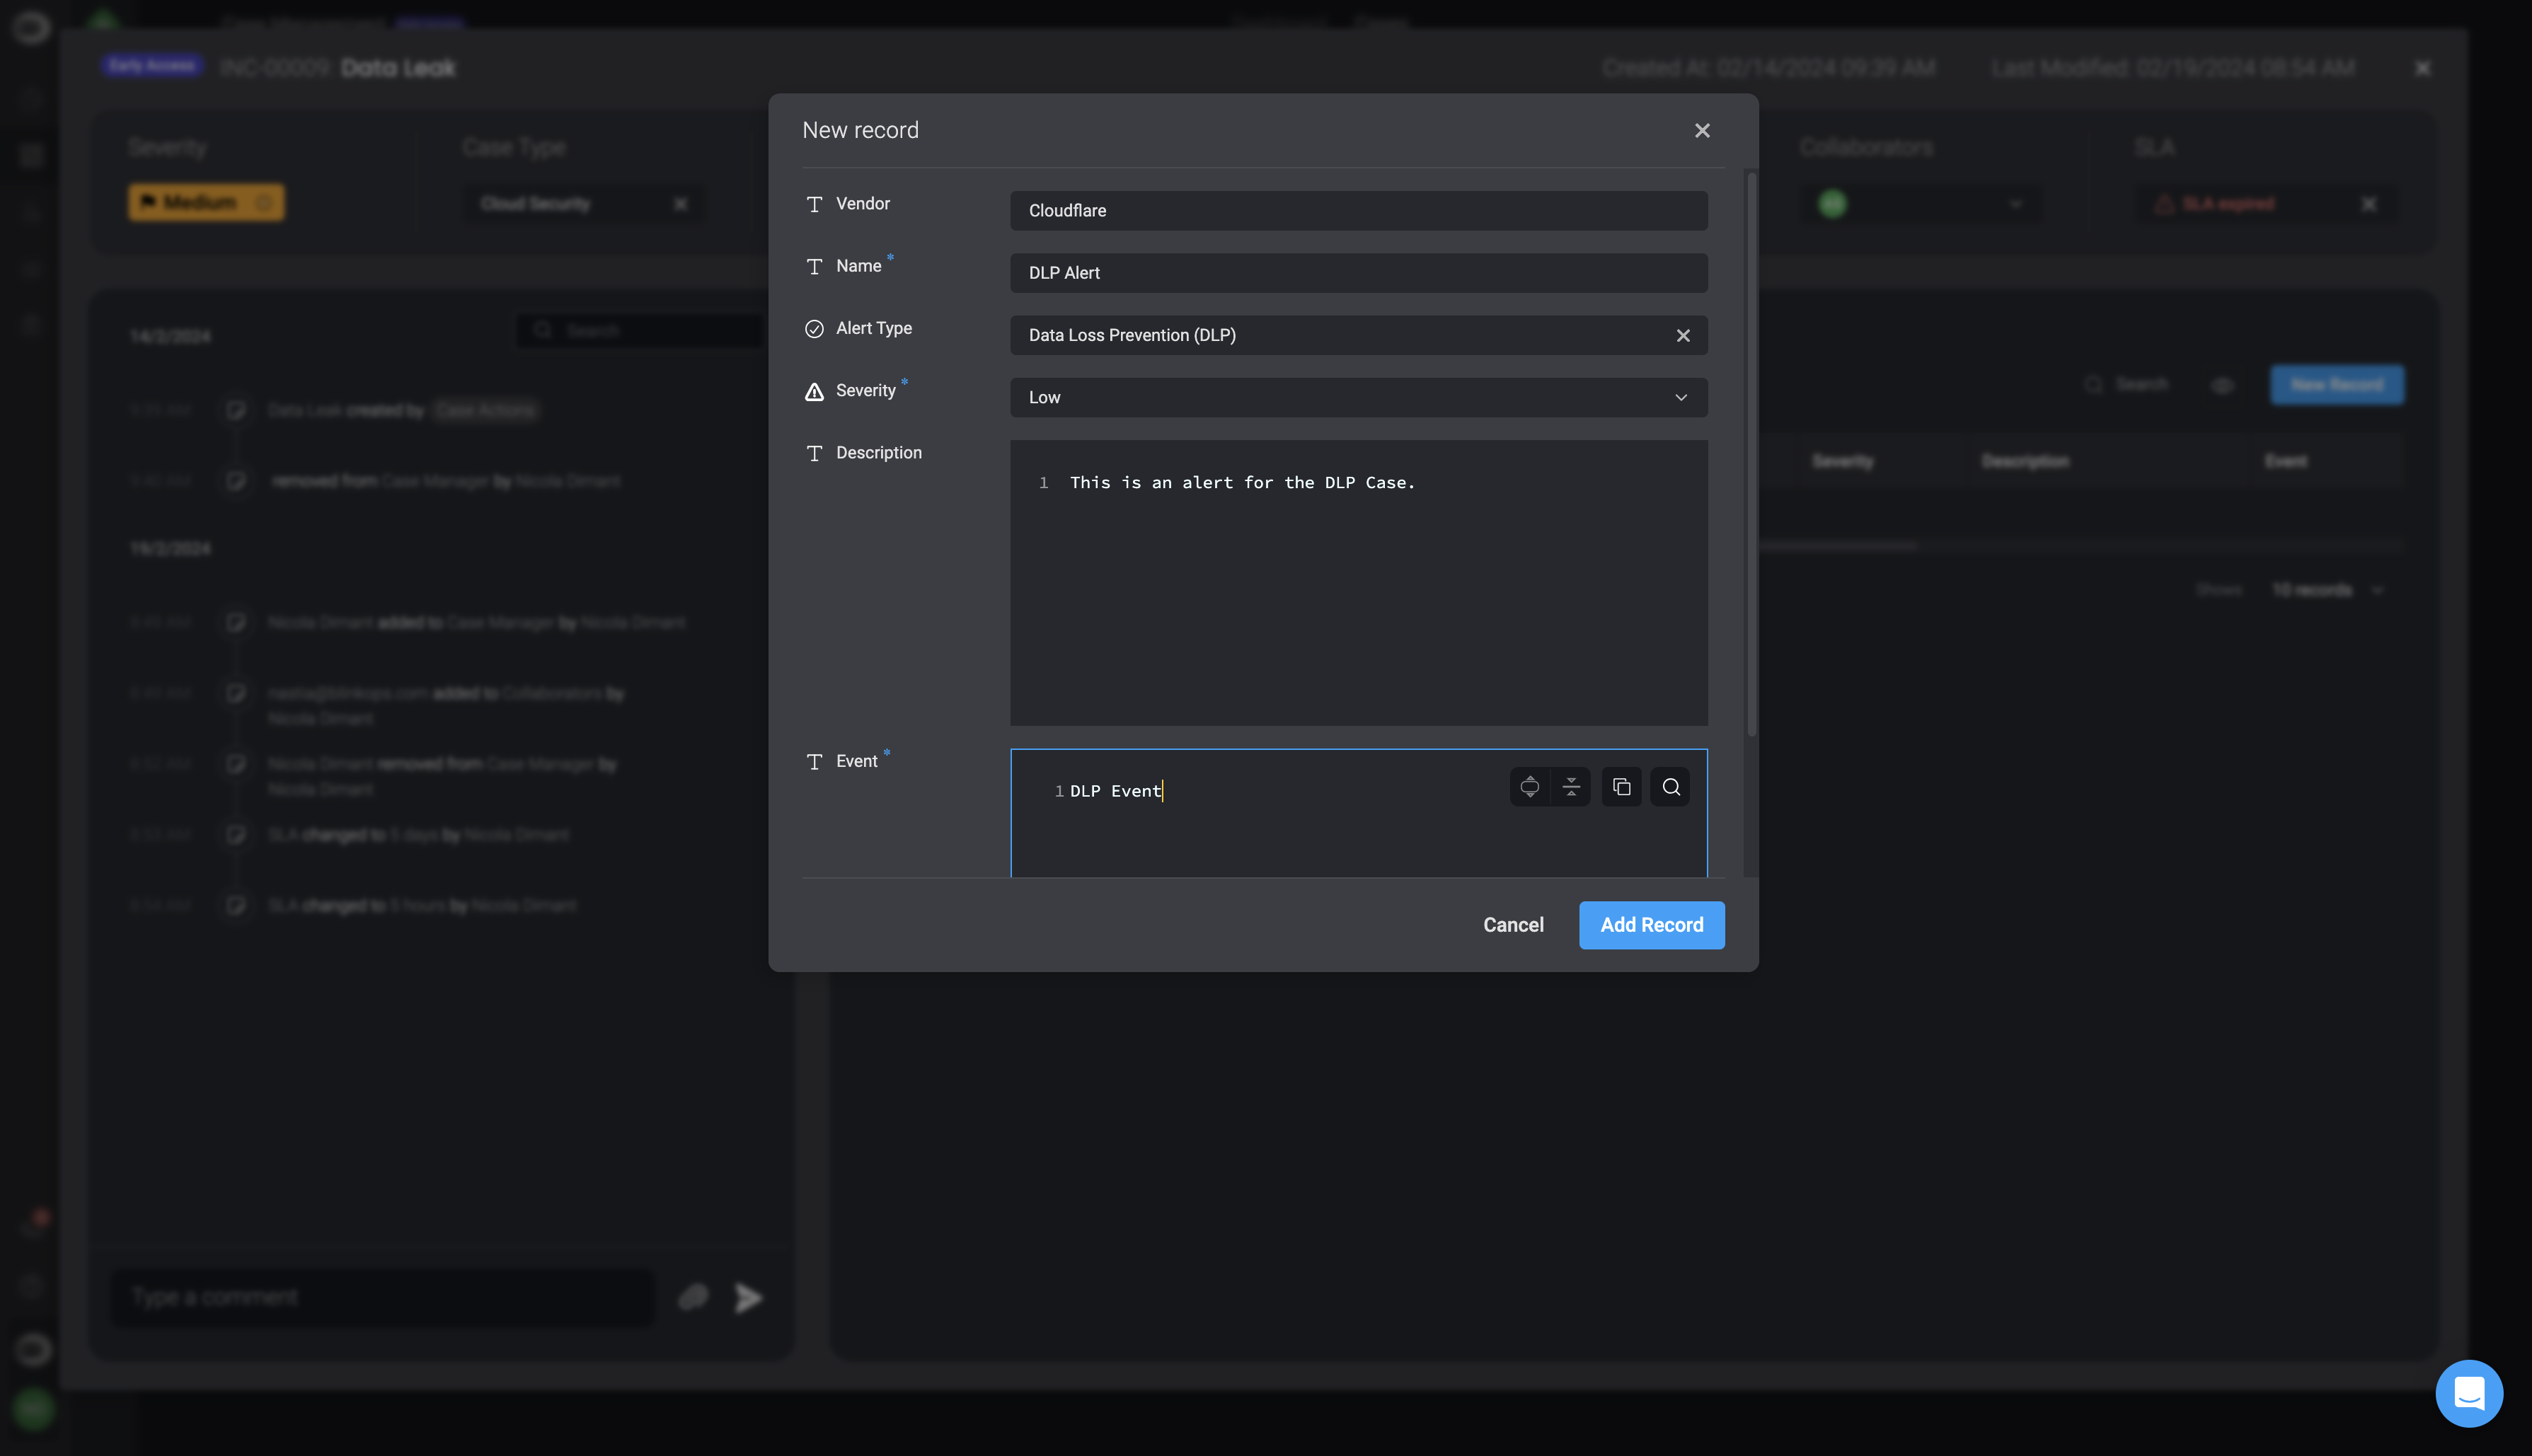The height and width of the screenshot is (1456, 2532).
Task: Toggle the eye visibility icon in records panel
Action: (2222, 386)
